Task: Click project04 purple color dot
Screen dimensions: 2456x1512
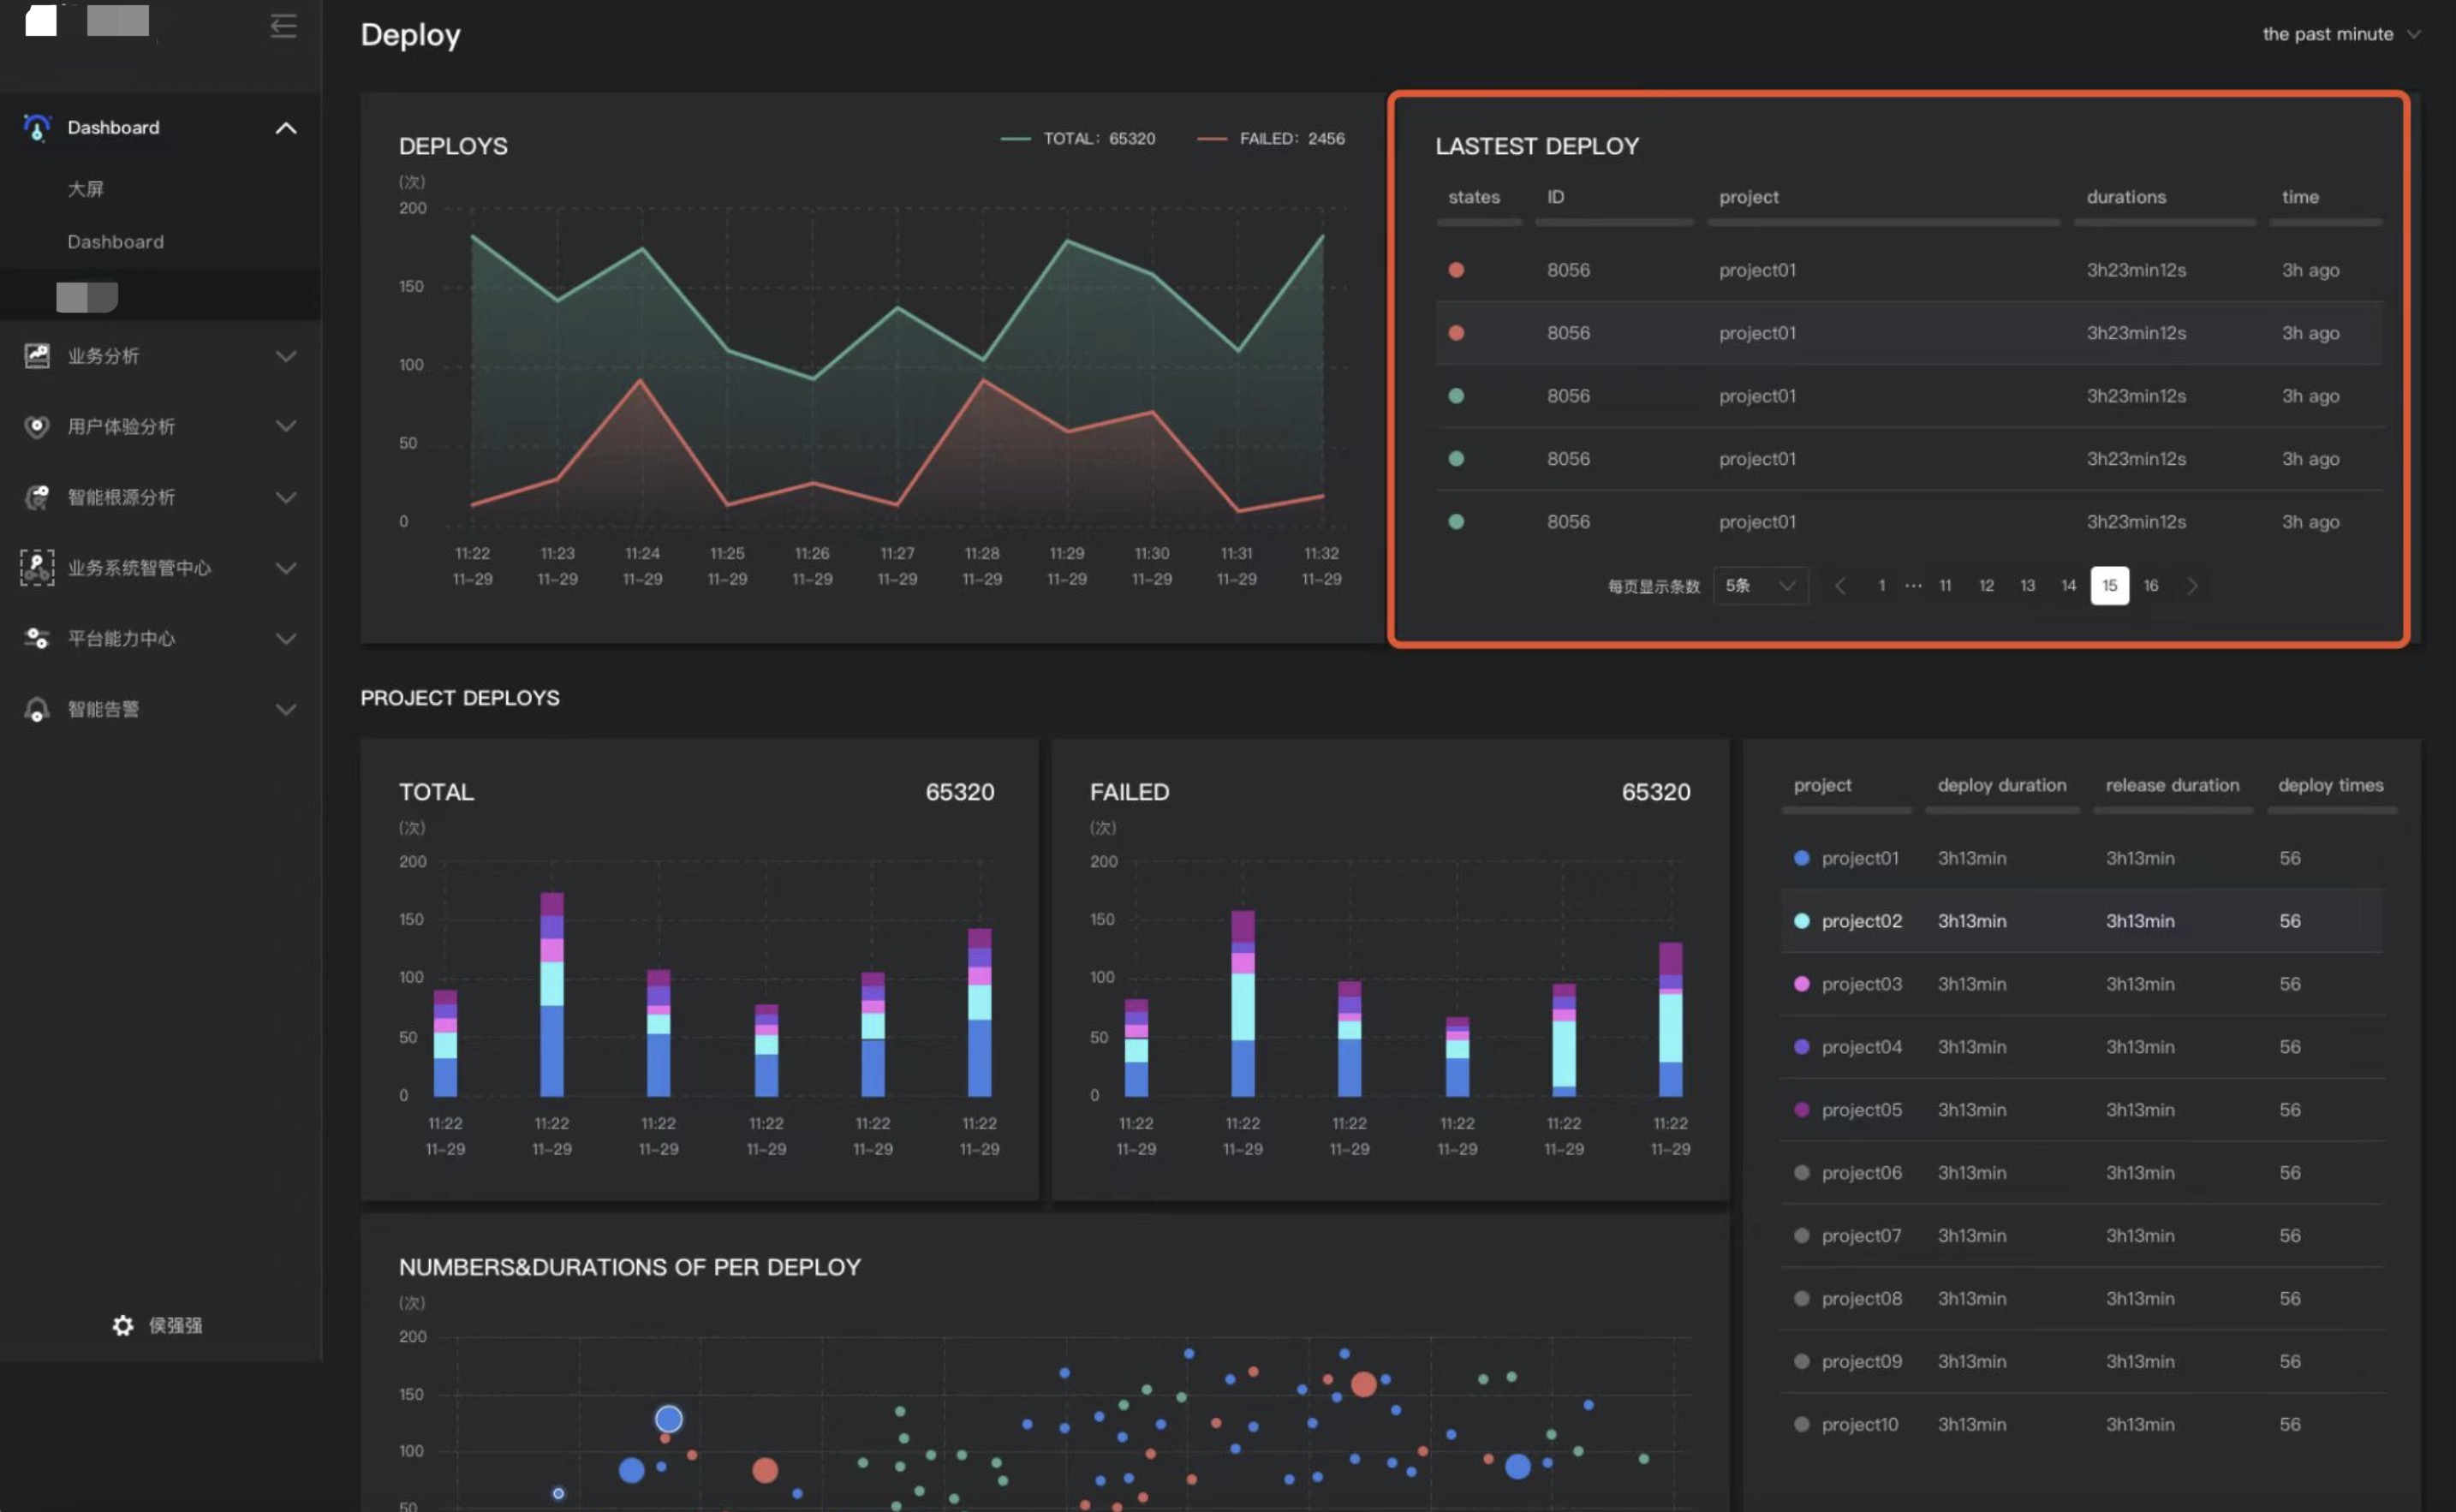Action: (x=1801, y=1047)
